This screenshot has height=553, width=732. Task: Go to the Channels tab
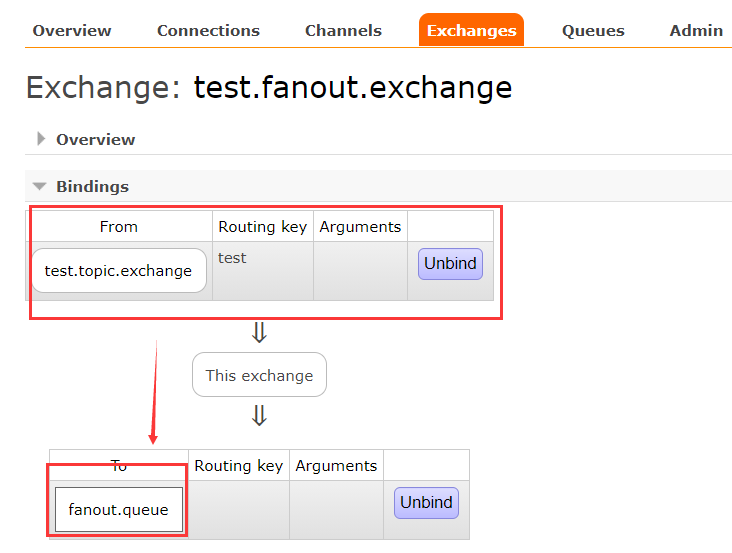(343, 30)
